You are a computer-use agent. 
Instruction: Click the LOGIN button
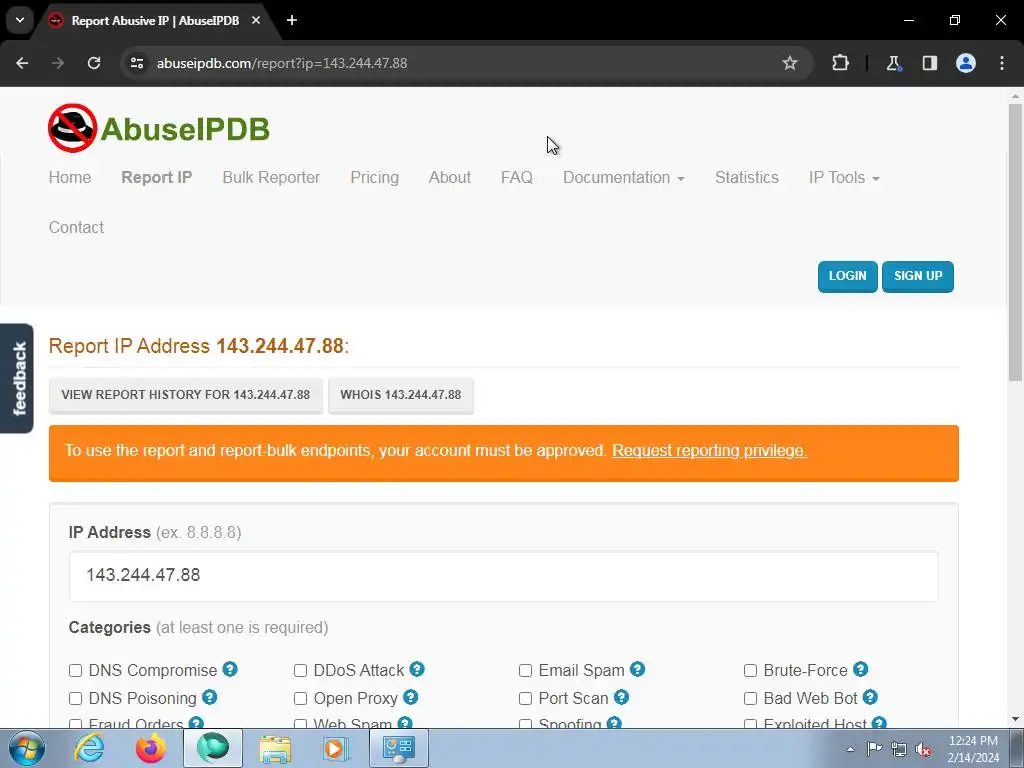tap(847, 276)
